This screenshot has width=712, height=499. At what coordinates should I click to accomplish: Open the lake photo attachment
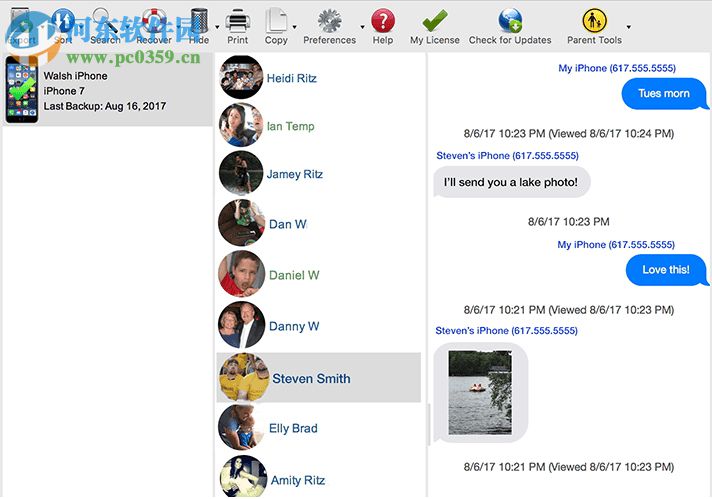(480, 393)
